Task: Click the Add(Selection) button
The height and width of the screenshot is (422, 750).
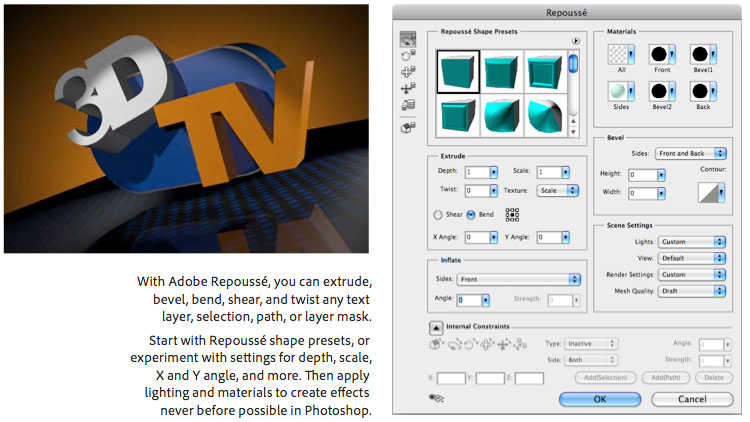Action: tap(605, 378)
